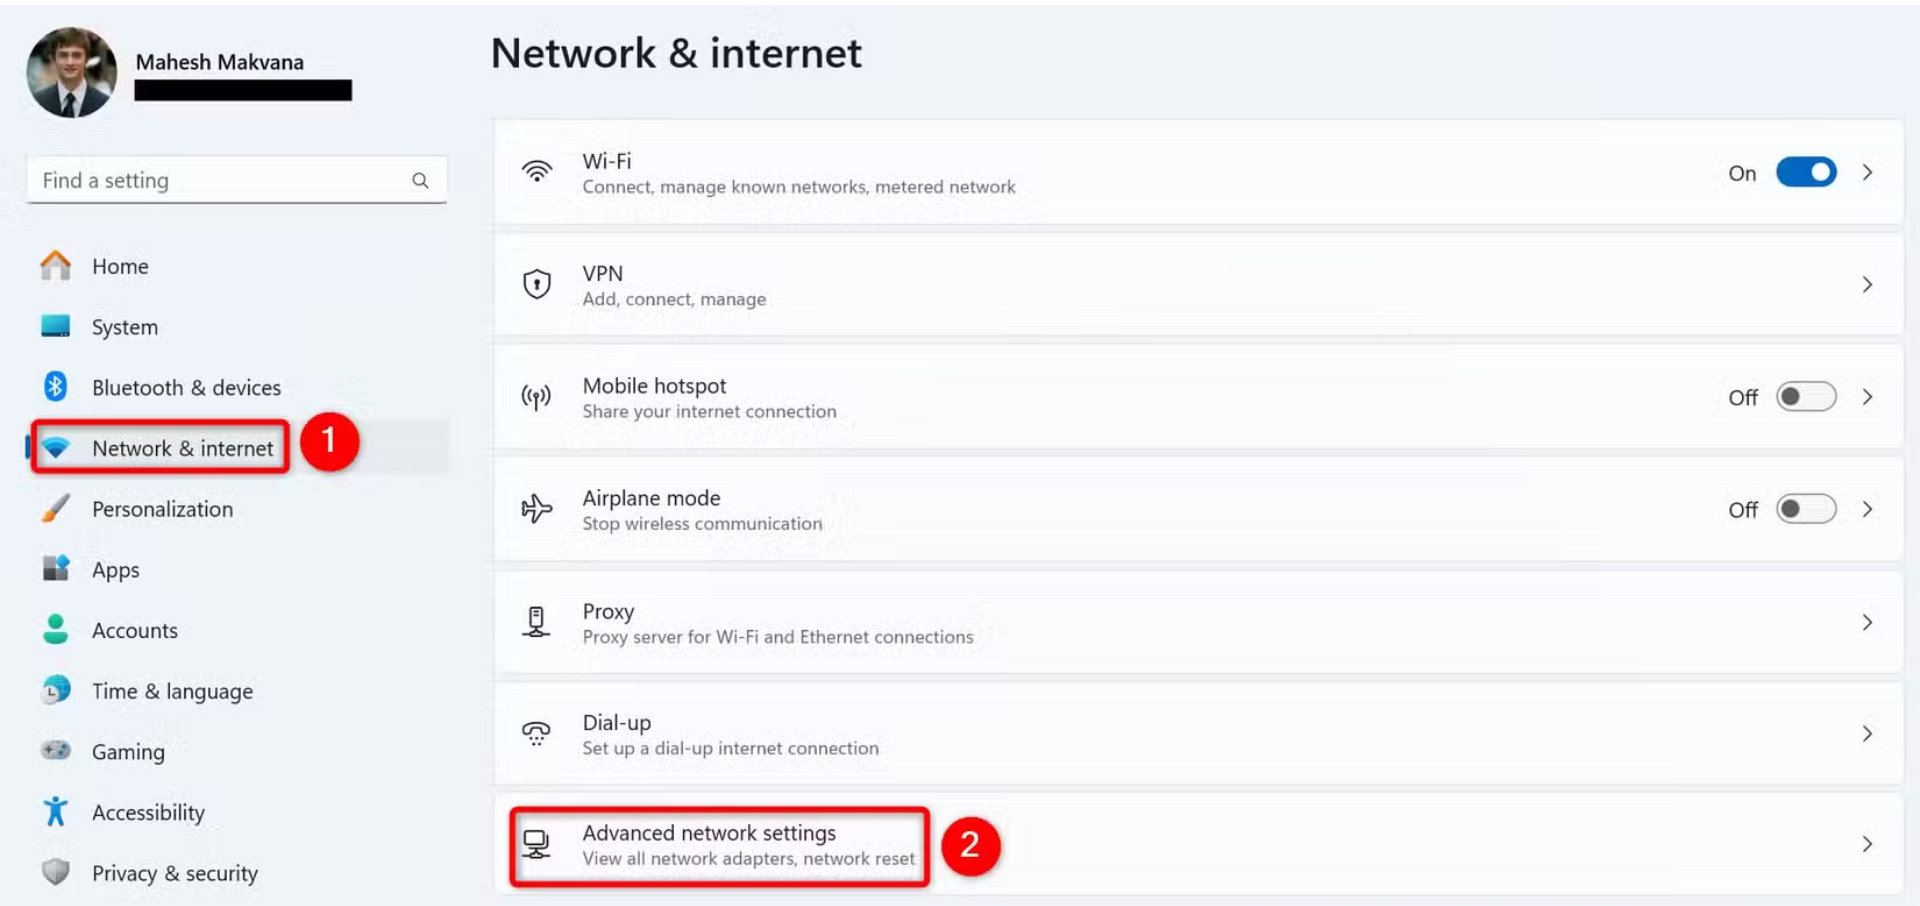Click the Proxy server icon
The image size is (1920, 906).
tap(537, 622)
